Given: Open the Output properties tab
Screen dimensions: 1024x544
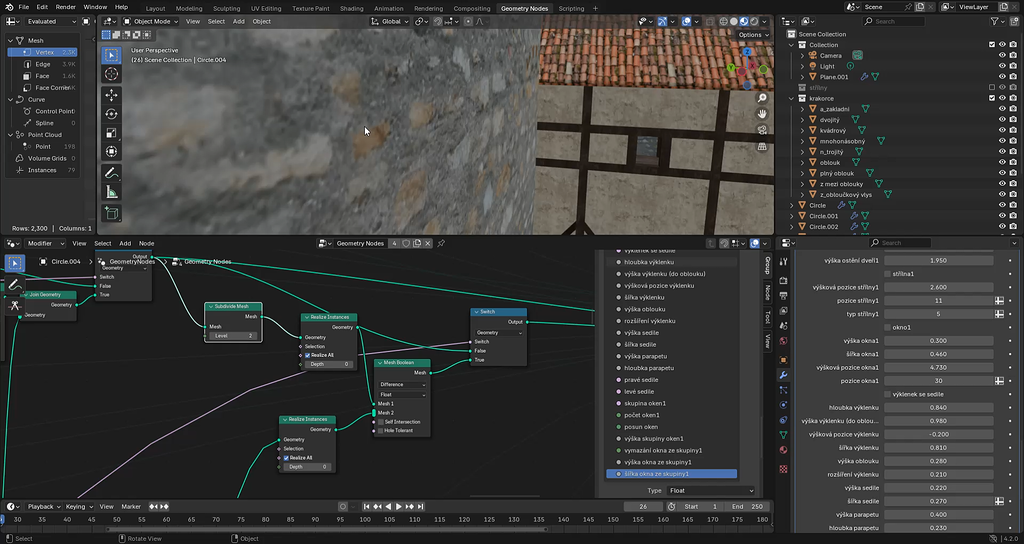Looking at the screenshot, I should [784, 295].
